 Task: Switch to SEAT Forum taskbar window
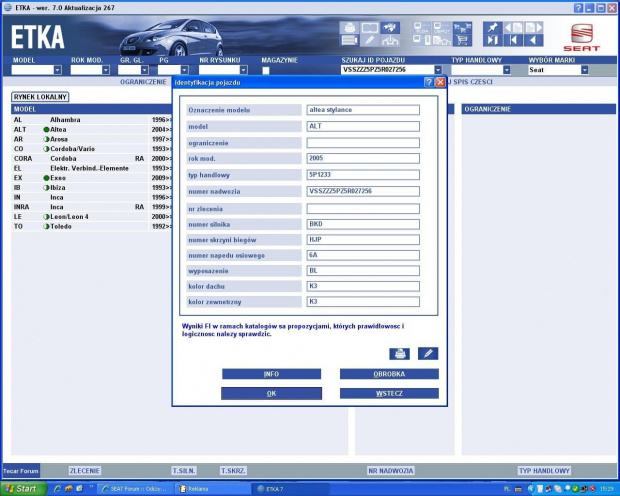pyautogui.click(x=134, y=489)
